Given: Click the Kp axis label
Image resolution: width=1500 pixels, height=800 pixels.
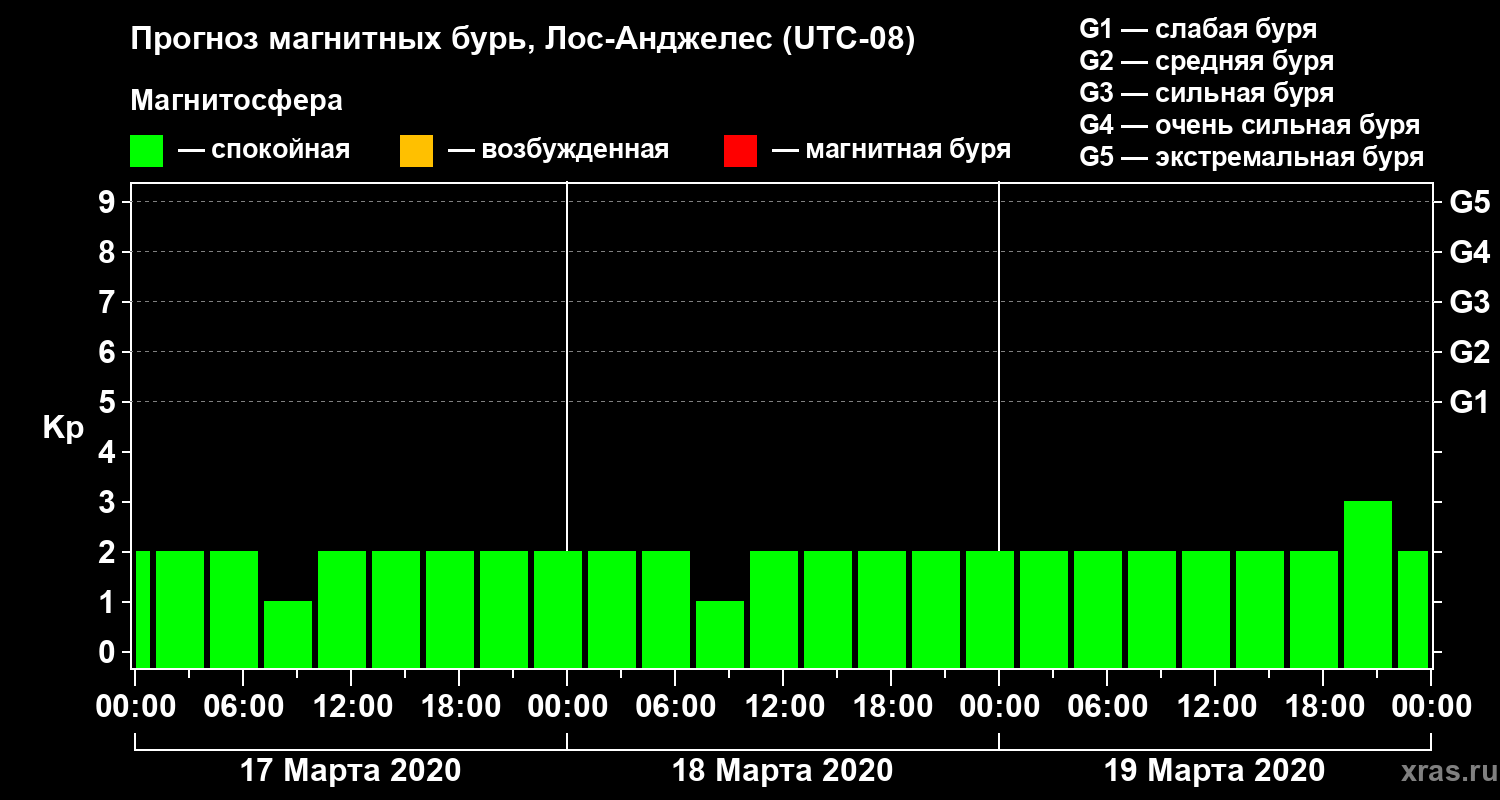Looking at the screenshot, I should click(63, 430).
